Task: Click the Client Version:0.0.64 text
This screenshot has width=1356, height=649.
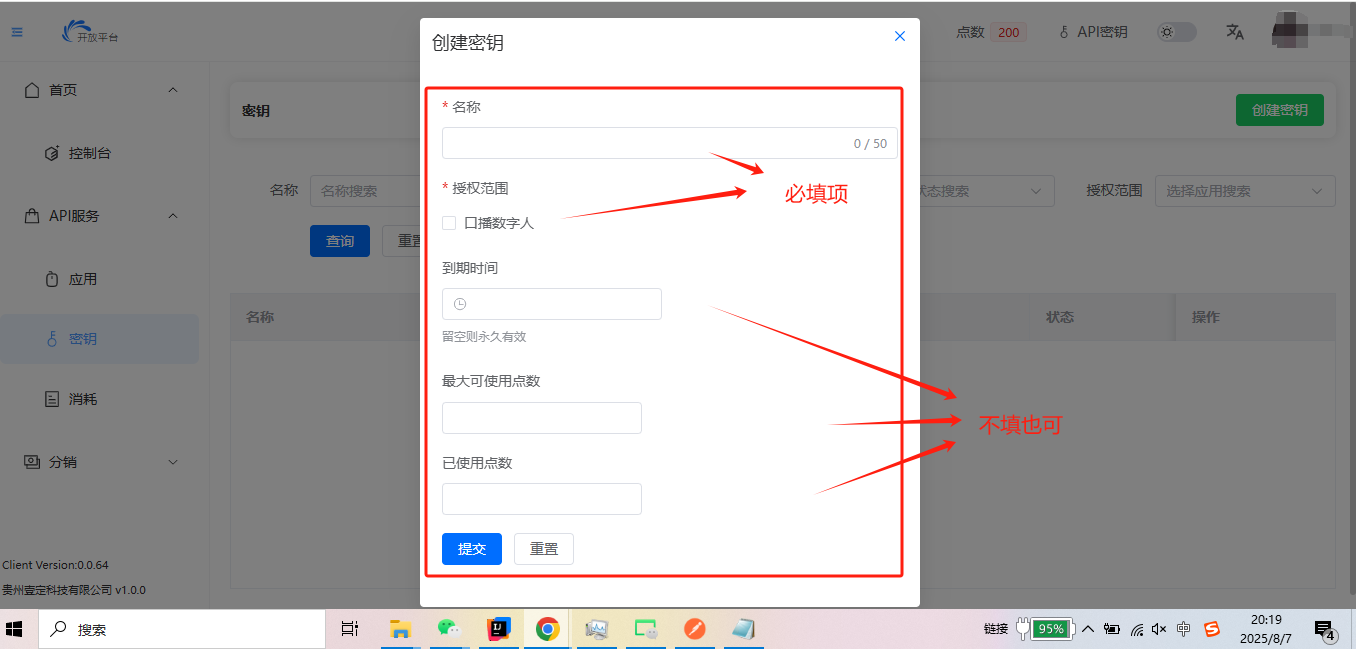Action: click(55, 565)
